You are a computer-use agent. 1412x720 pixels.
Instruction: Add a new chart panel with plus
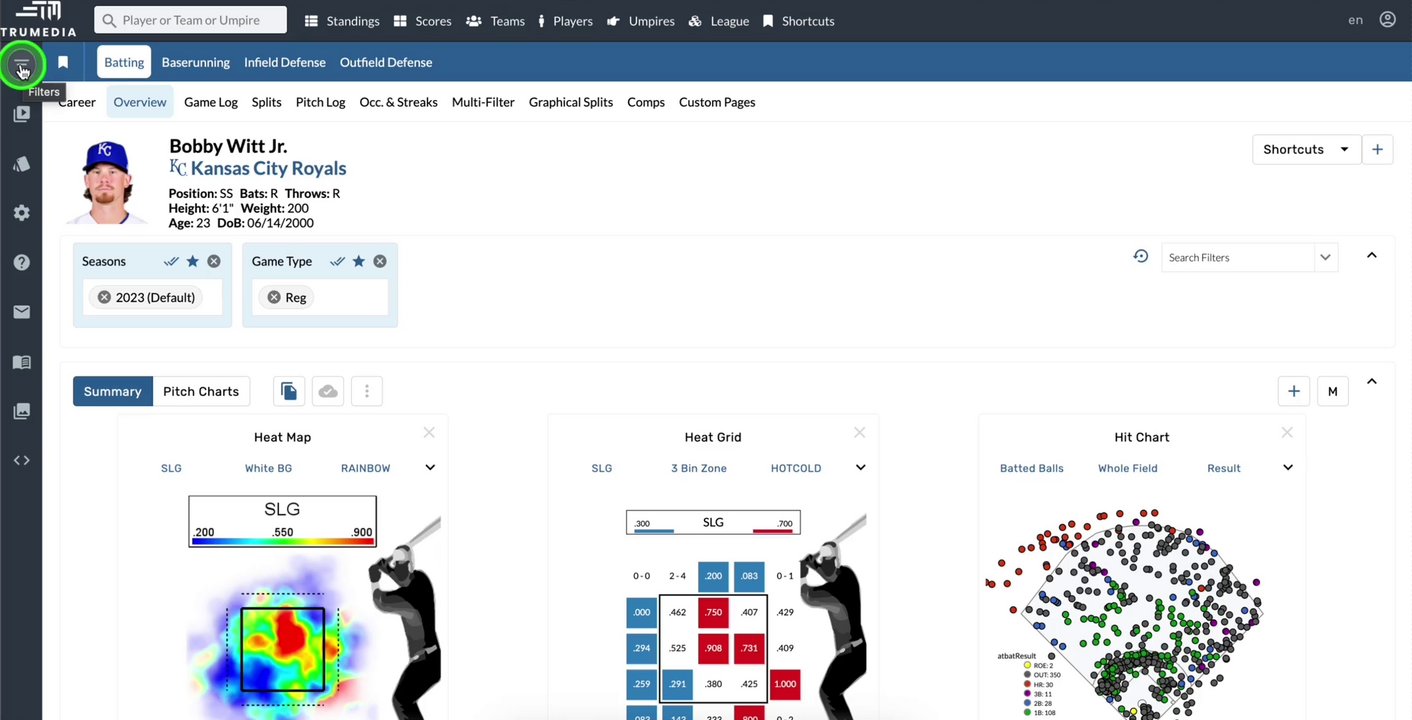pos(1294,391)
